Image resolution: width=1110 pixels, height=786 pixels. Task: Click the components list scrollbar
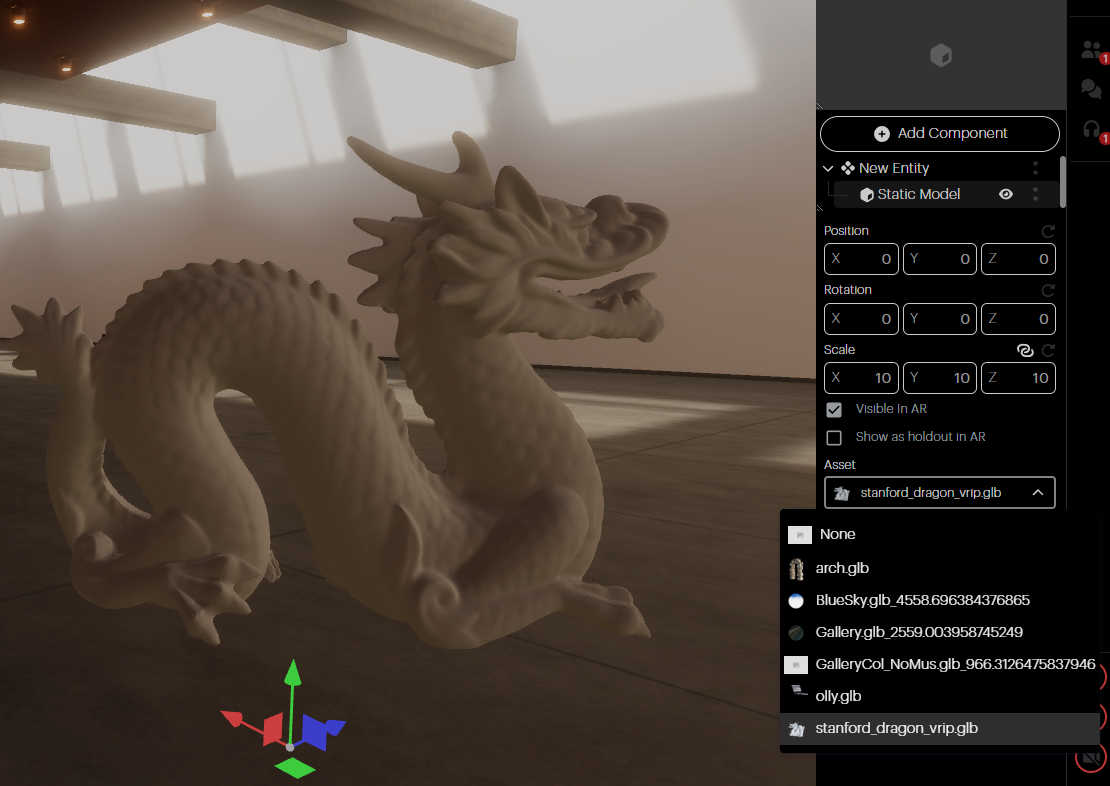tap(1062, 182)
